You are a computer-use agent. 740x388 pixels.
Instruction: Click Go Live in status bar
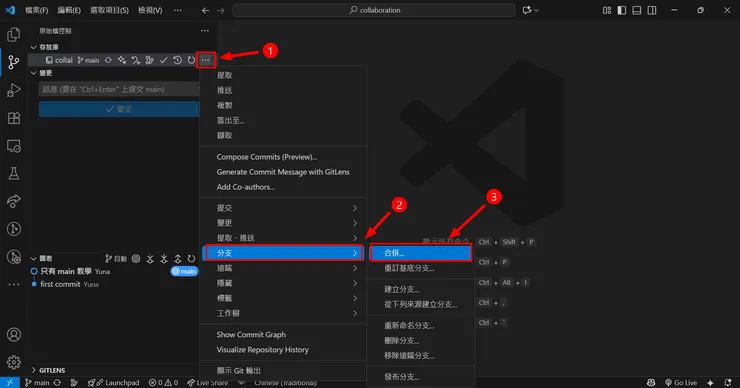click(x=681, y=383)
